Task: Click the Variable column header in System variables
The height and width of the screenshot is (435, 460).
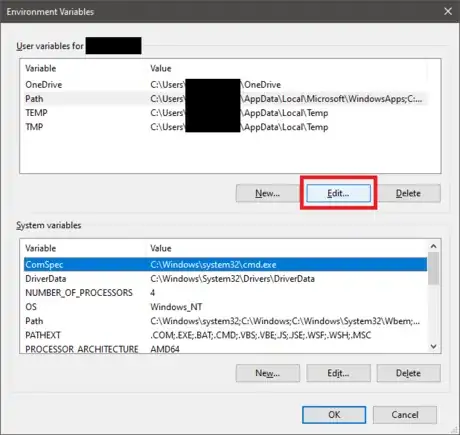Action: 41,248
